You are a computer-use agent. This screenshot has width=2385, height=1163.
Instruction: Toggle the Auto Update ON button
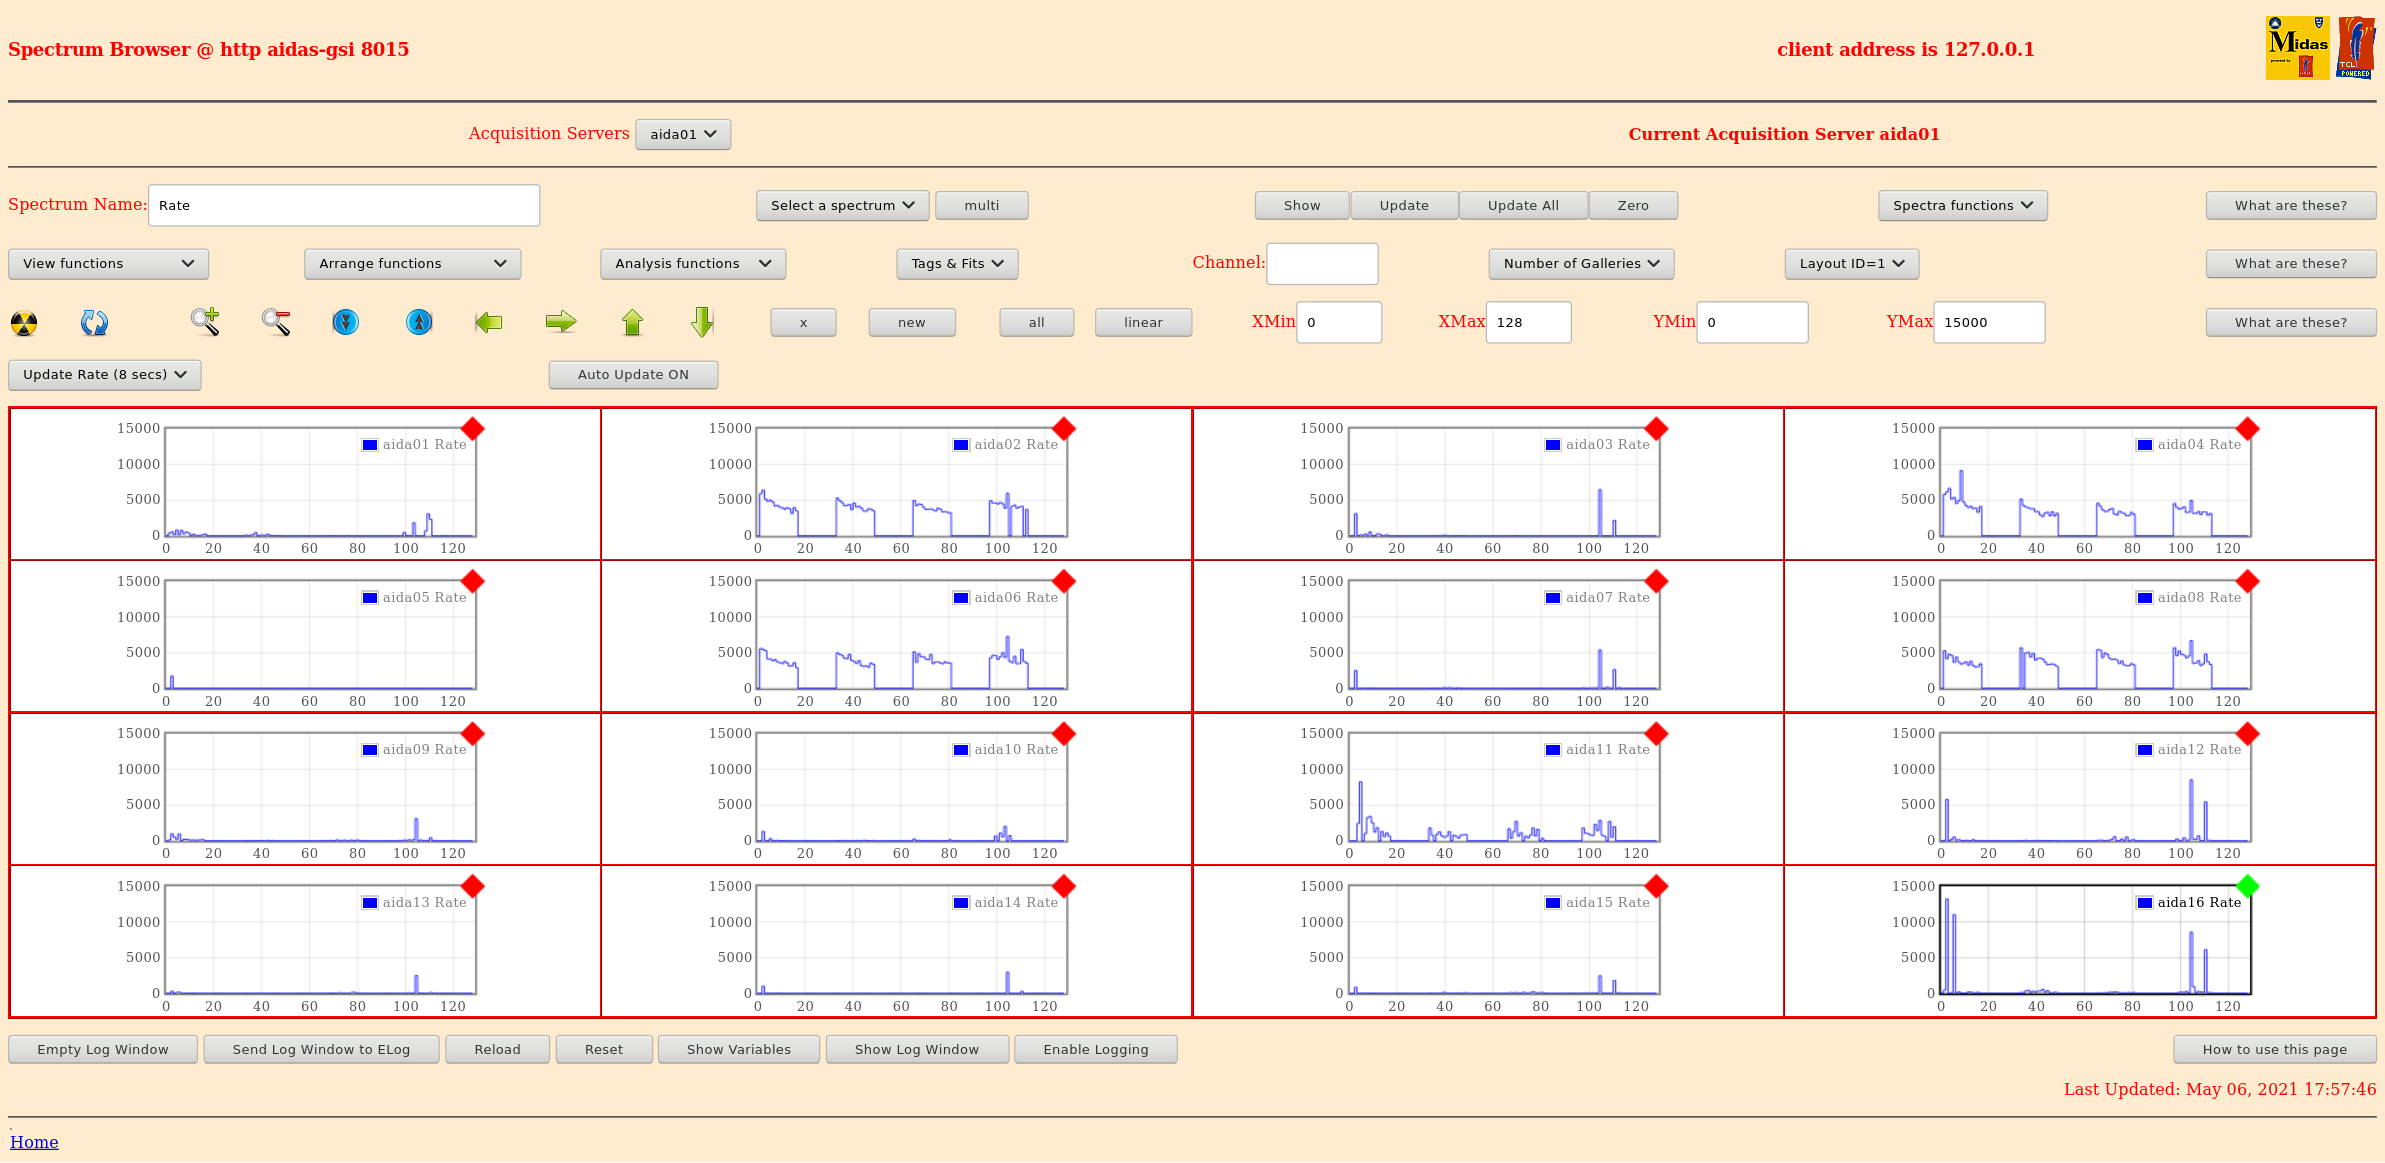(x=633, y=375)
